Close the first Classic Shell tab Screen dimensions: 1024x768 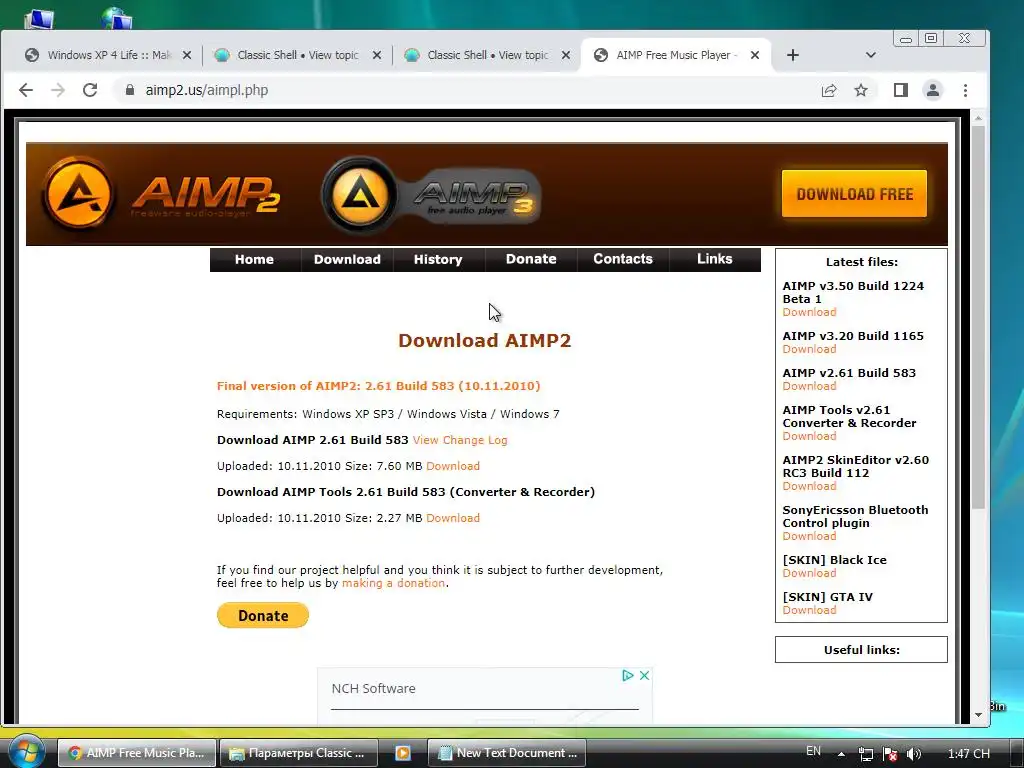[x=376, y=55]
